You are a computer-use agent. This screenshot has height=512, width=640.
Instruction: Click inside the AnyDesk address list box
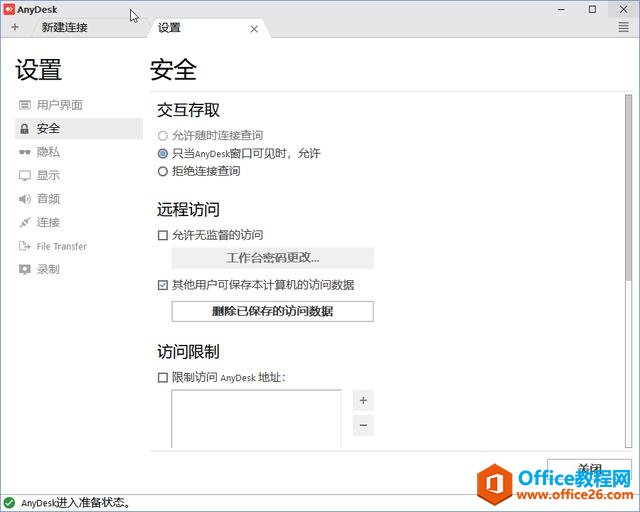[x=256, y=418]
